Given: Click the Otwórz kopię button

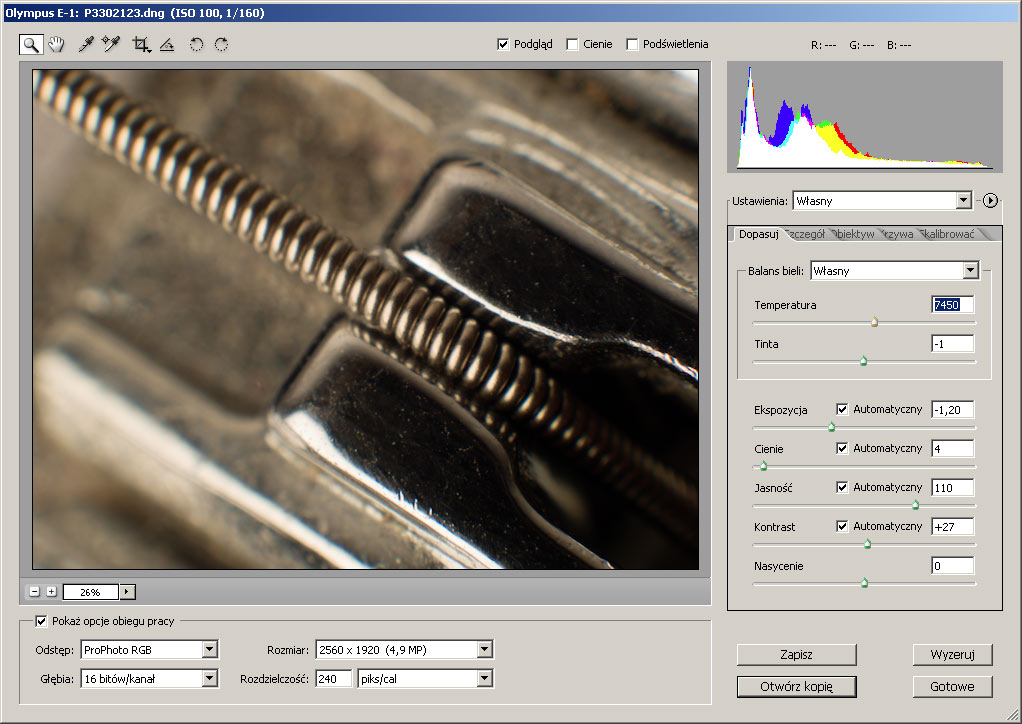Looking at the screenshot, I should pos(796,687).
